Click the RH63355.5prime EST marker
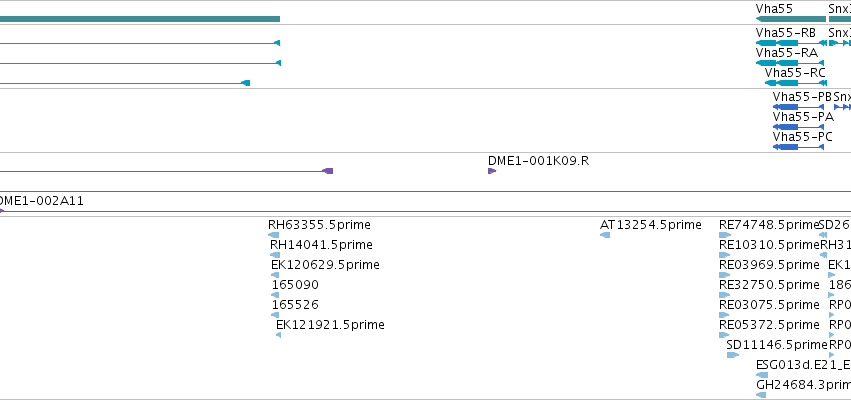The width and height of the screenshot is (851, 400). [274, 235]
